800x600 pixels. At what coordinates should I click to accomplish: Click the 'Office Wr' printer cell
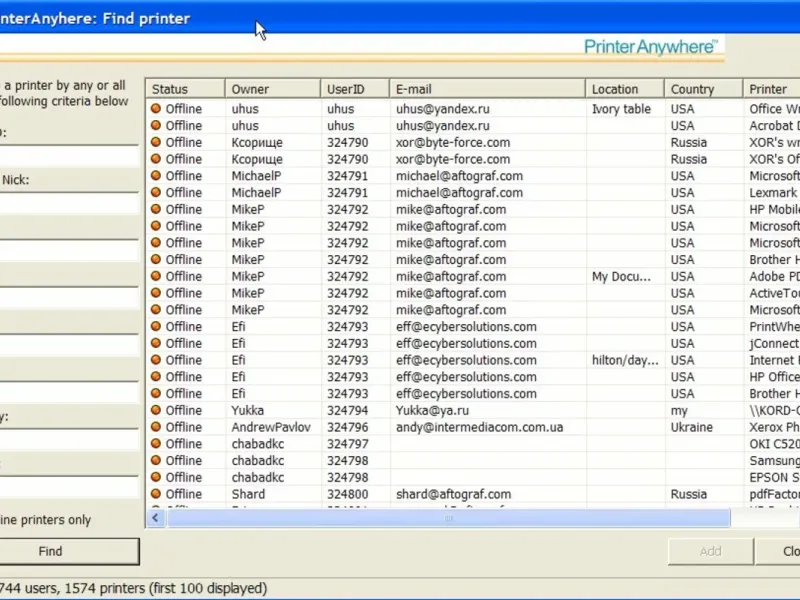pyautogui.click(x=774, y=109)
